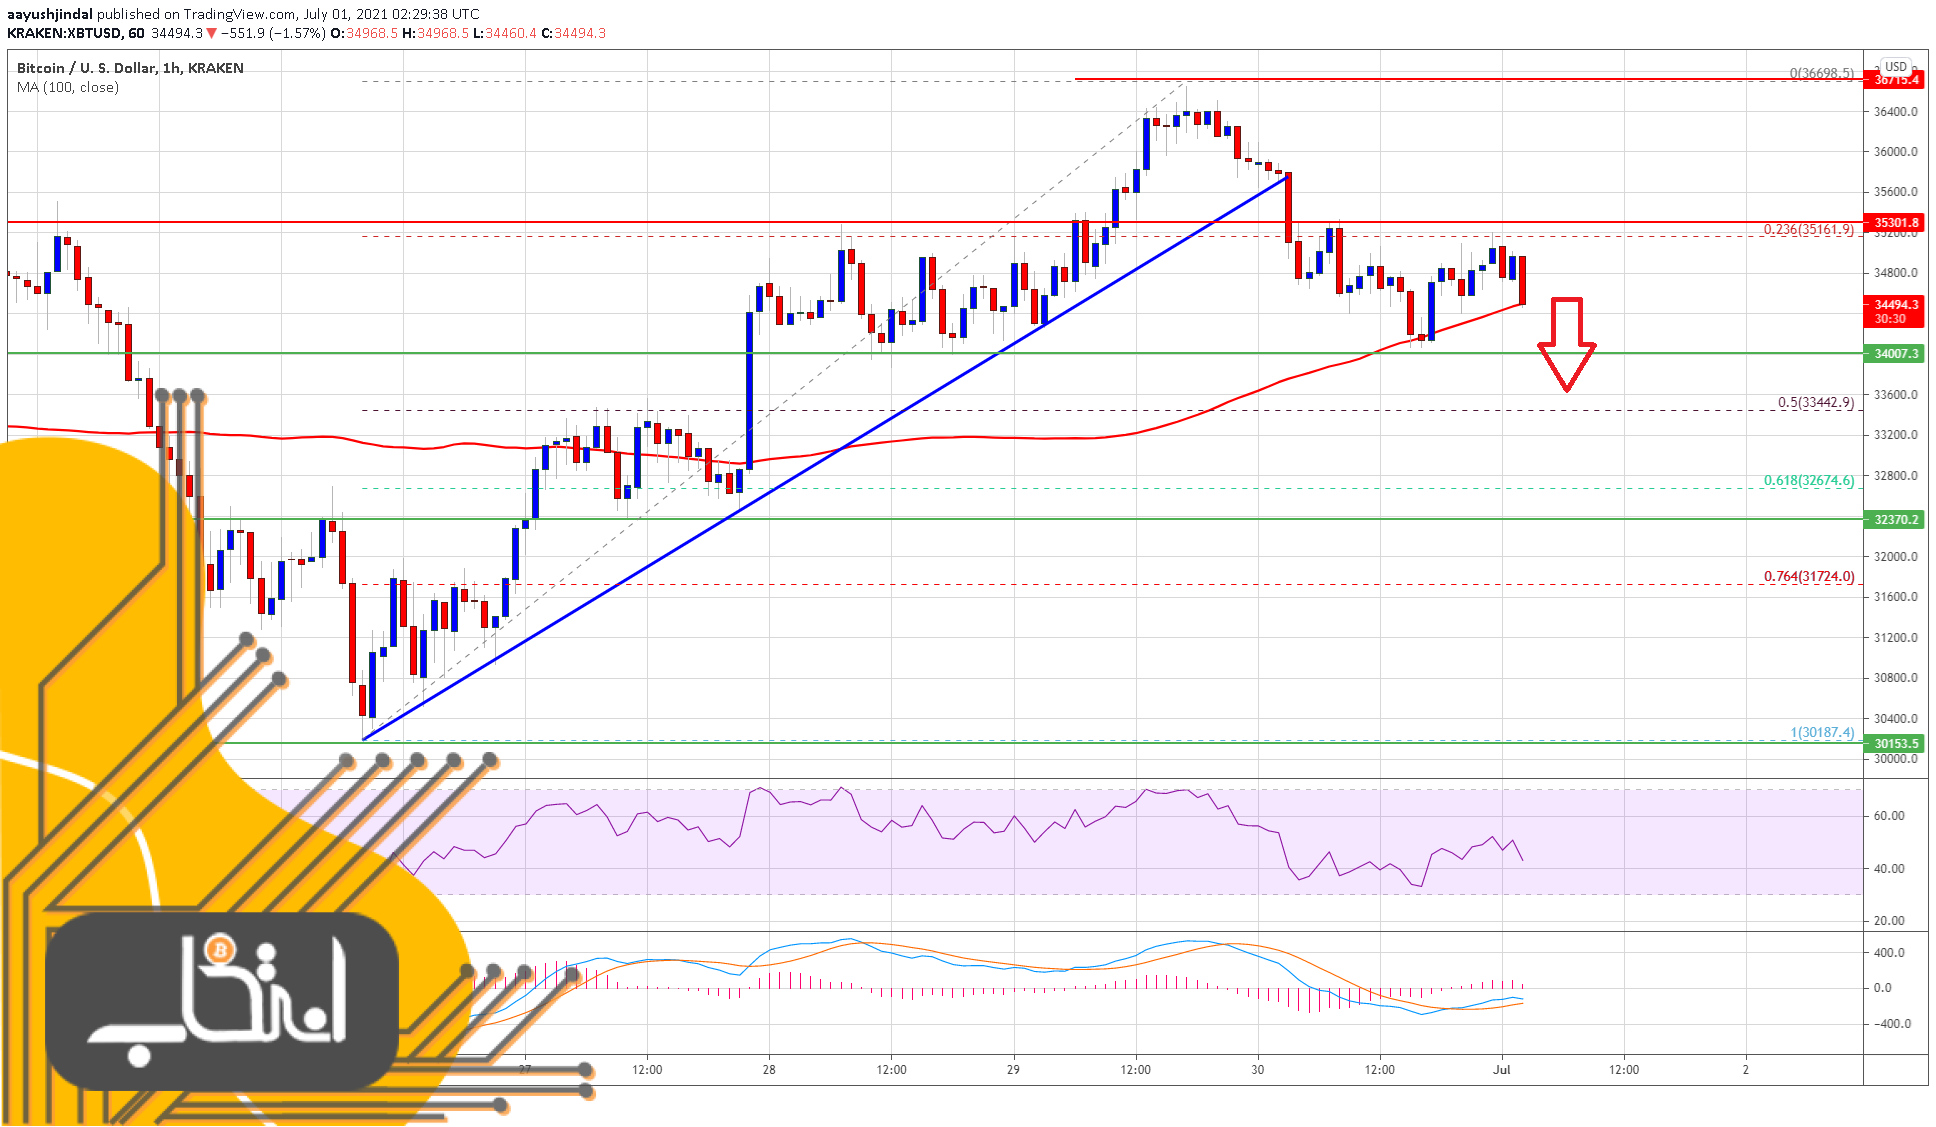This screenshot has width=1936, height=1127.
Task: Open the USD currency selector on price axis
Action: click(1895, 67)
